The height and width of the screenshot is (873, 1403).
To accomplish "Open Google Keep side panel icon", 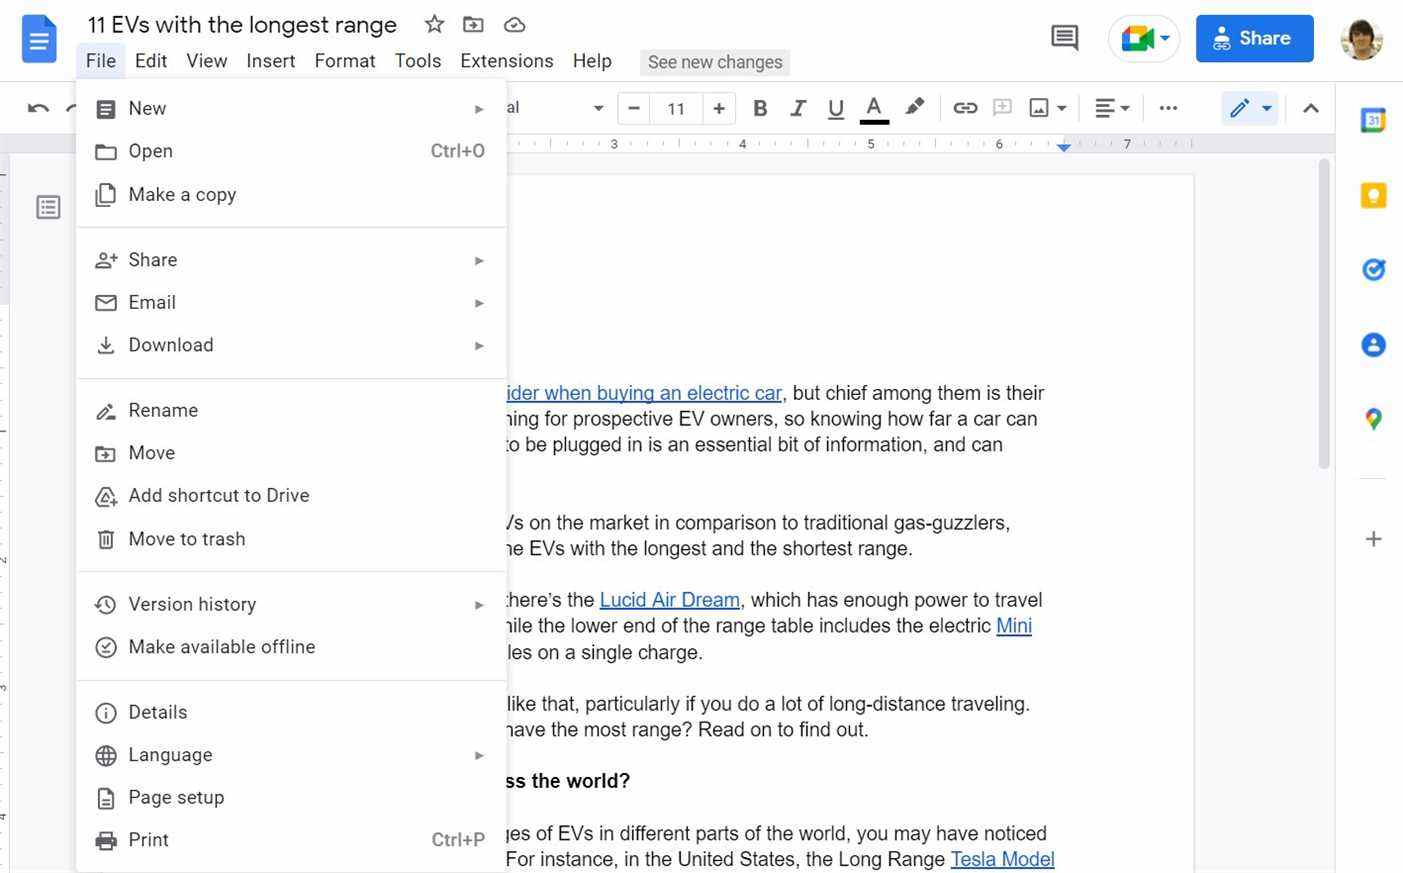I will (1373, 195).
